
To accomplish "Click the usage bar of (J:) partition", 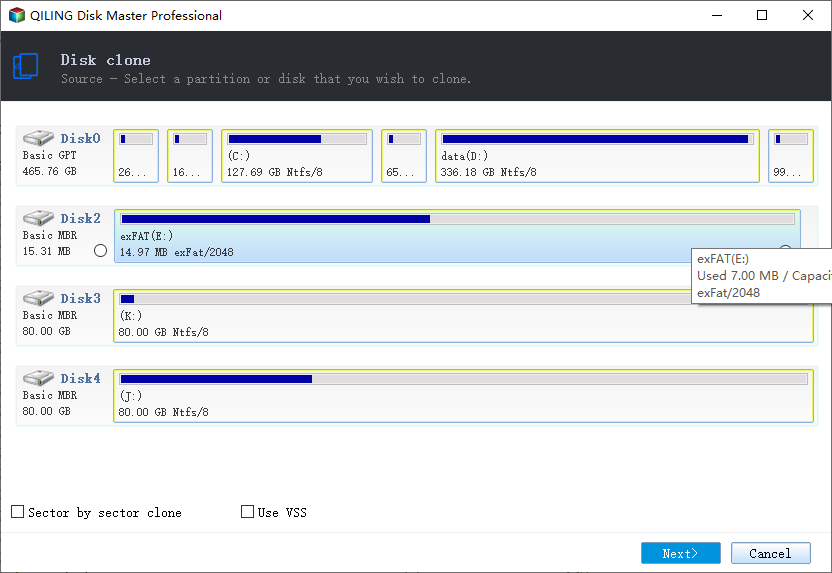I will 463,379.
